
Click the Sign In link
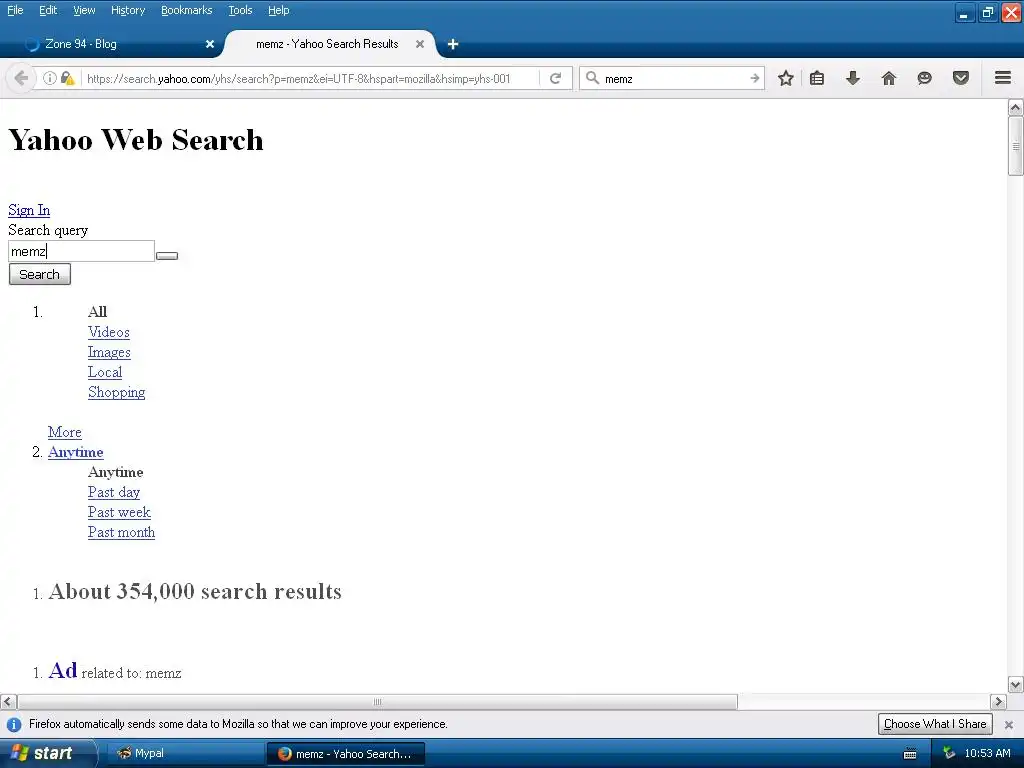pos(29,210)
